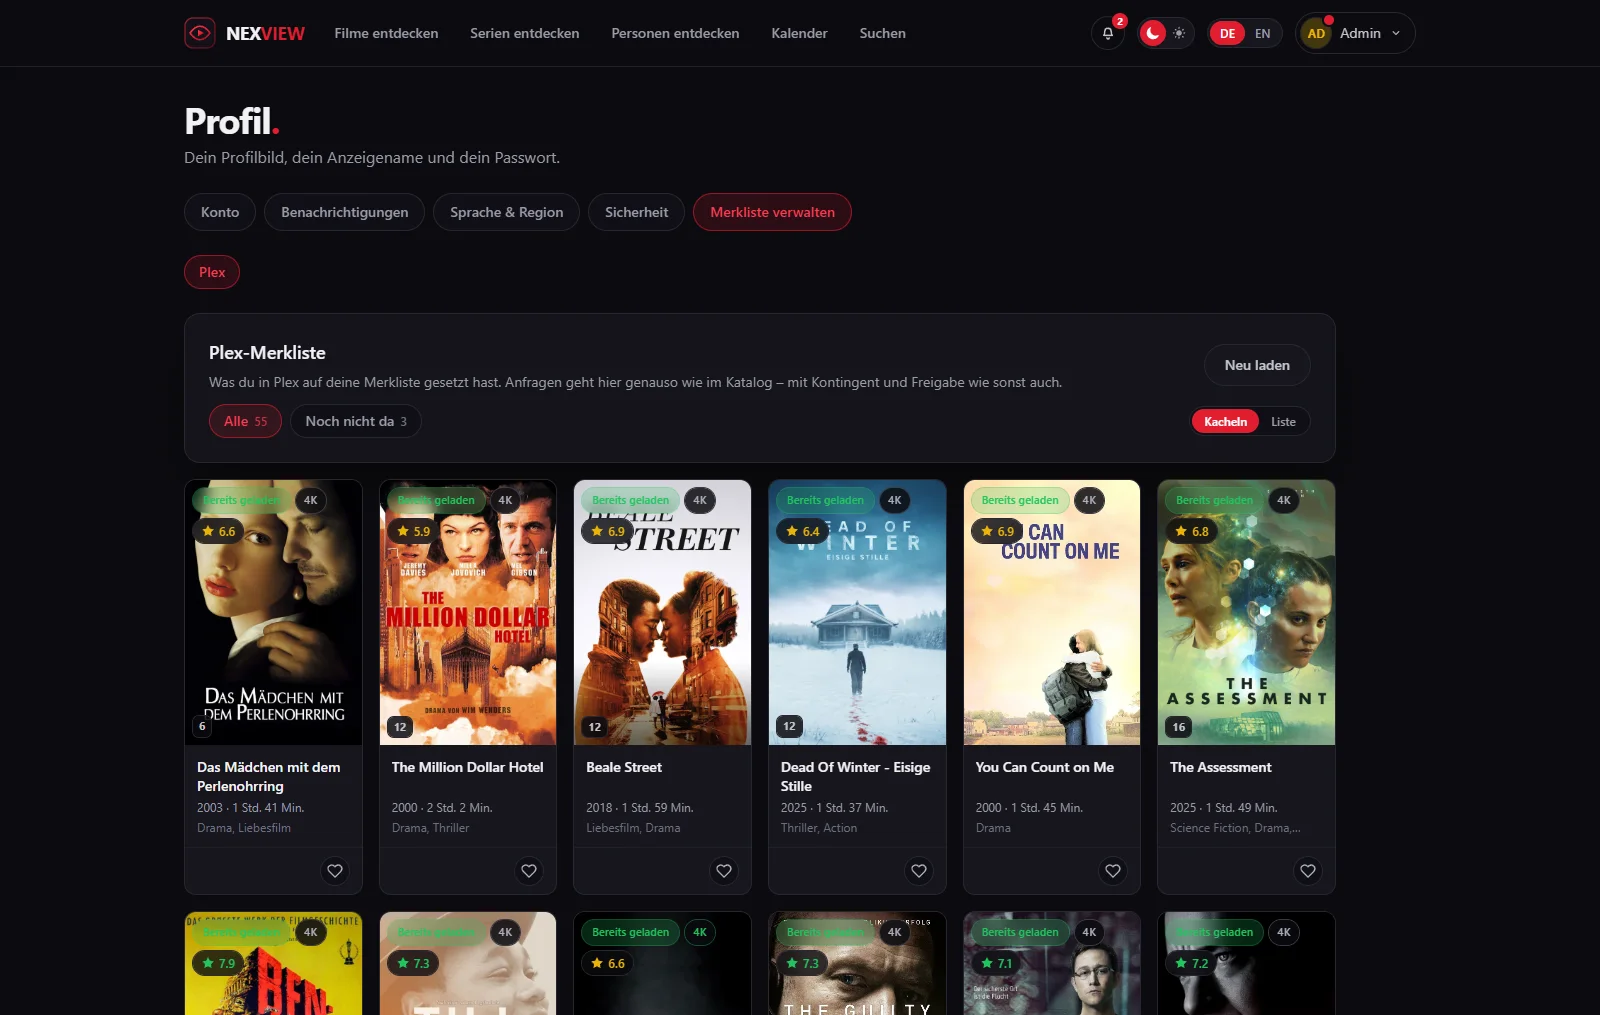Viewport: 1600px width, 1015px height.
Task: Click the Neu laden button
Action: click(x=1257, y=365)
